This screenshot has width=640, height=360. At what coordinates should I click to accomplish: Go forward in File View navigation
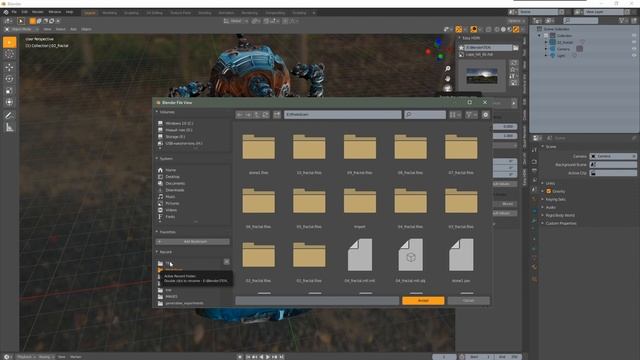[x=248, y=115]
